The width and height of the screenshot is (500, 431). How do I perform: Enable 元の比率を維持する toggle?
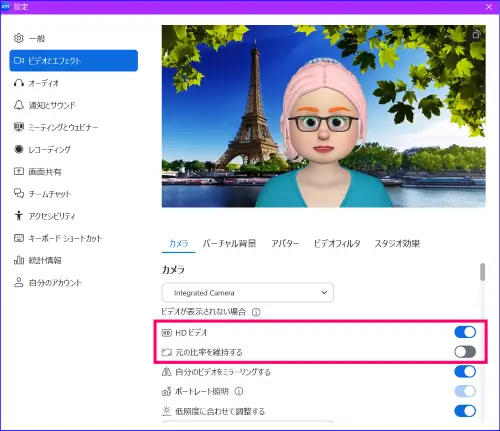pos(465,352)
